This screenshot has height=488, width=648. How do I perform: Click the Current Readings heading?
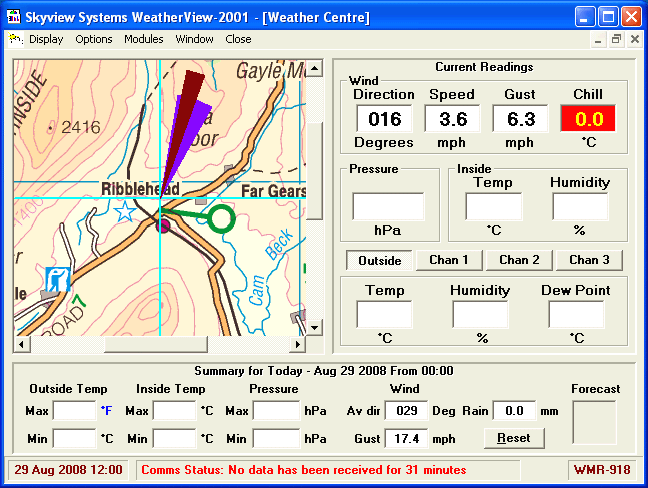click(x=484, y=67)
